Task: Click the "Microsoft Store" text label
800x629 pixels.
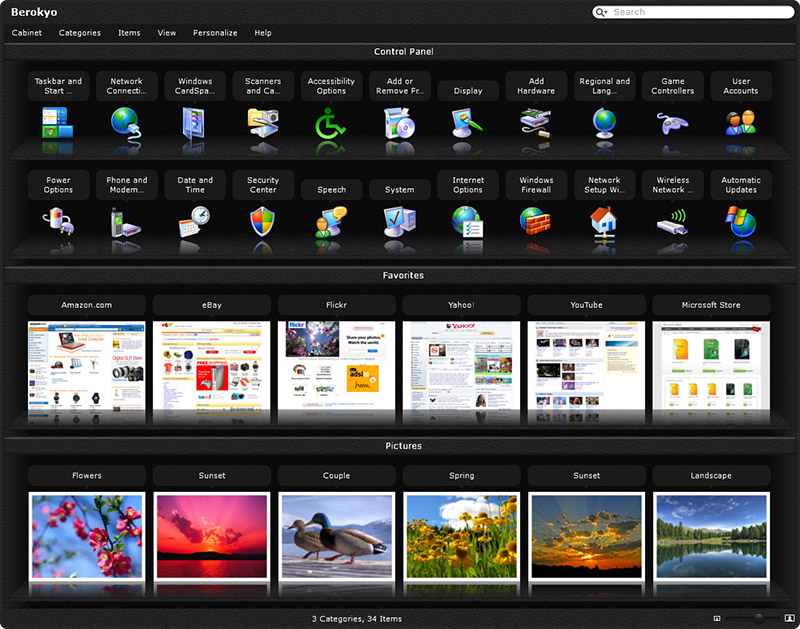Action: coord(711,305)
